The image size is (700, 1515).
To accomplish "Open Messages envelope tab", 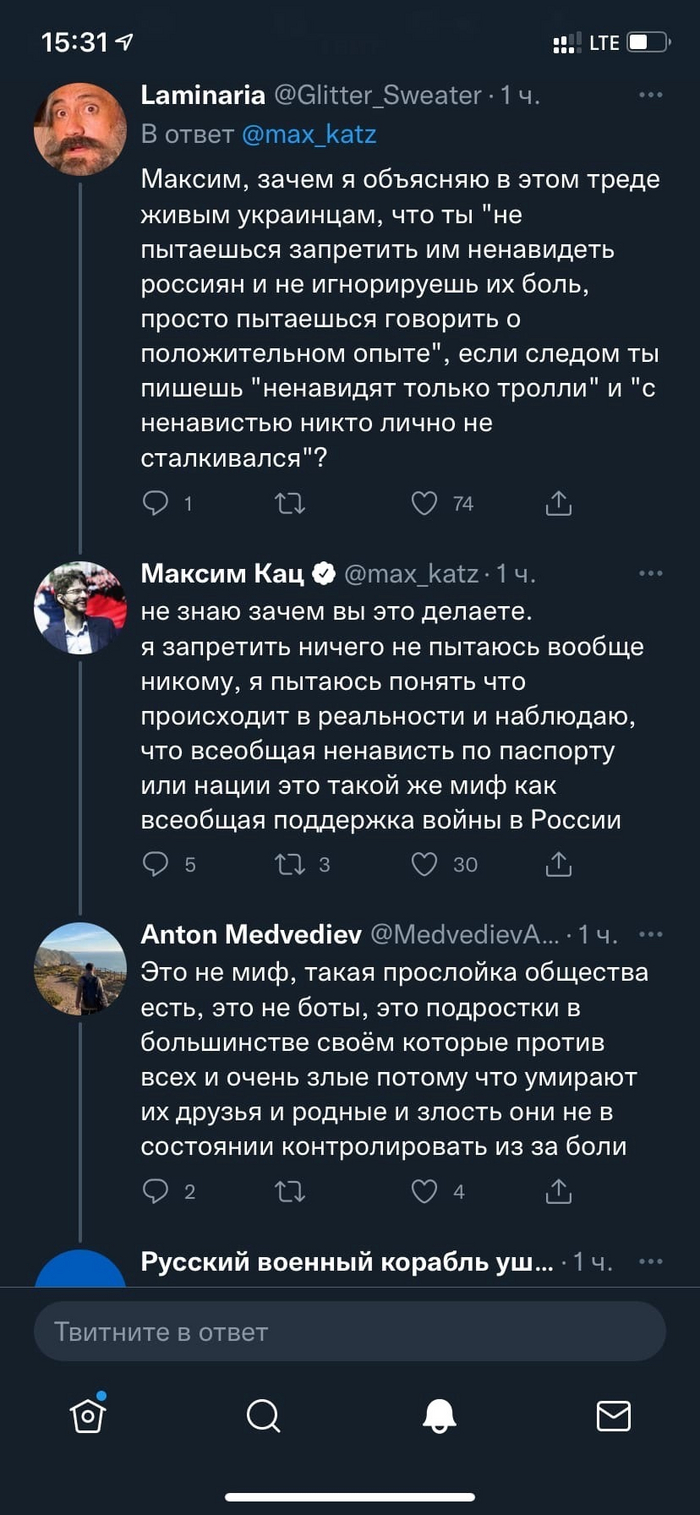I will pyautogui.click(x=613, y=1415).
